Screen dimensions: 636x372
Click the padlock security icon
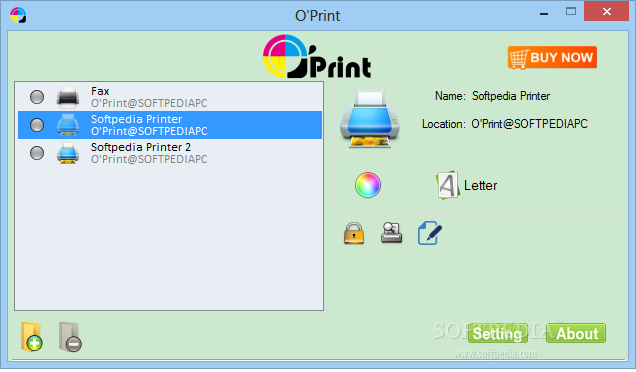pos(354,233)
